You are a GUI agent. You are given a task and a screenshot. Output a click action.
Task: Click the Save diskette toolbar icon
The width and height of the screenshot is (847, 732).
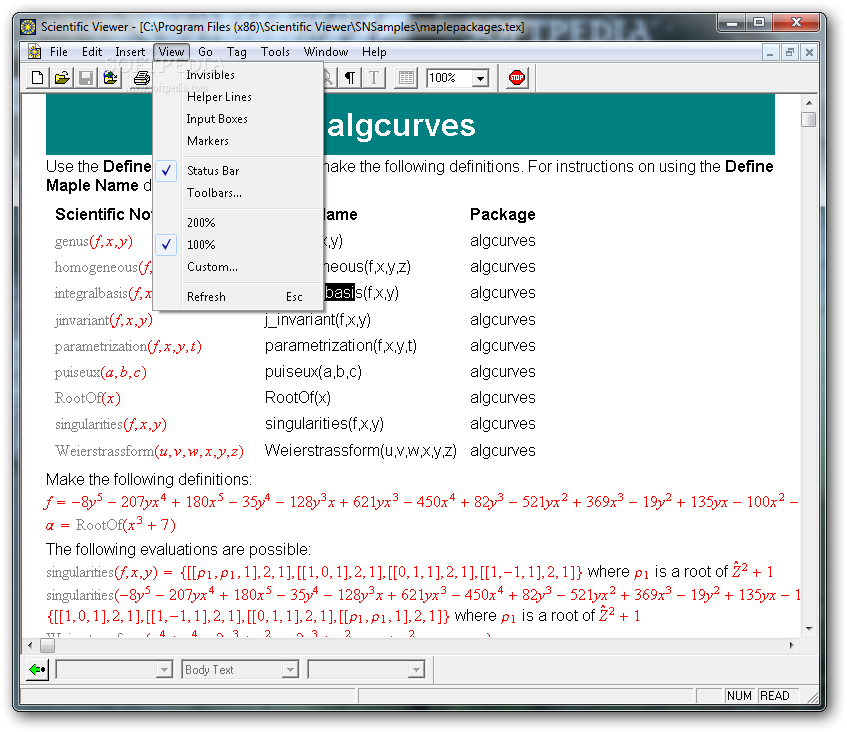(86, 78)
